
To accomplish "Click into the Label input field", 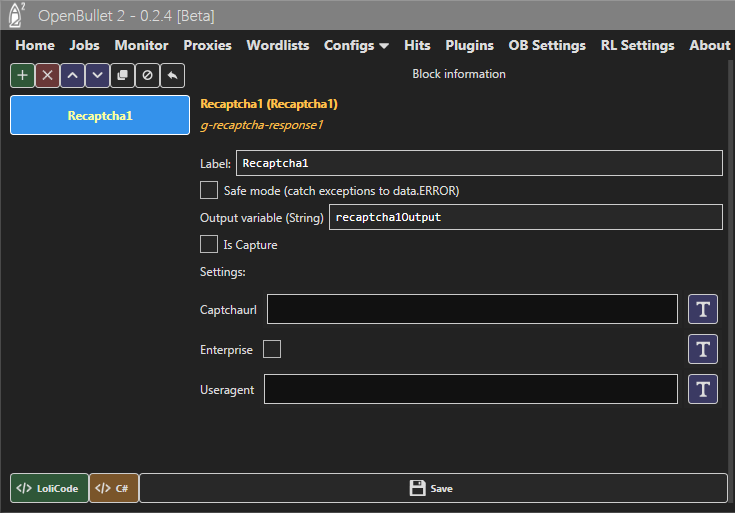I will coord(479,163).
